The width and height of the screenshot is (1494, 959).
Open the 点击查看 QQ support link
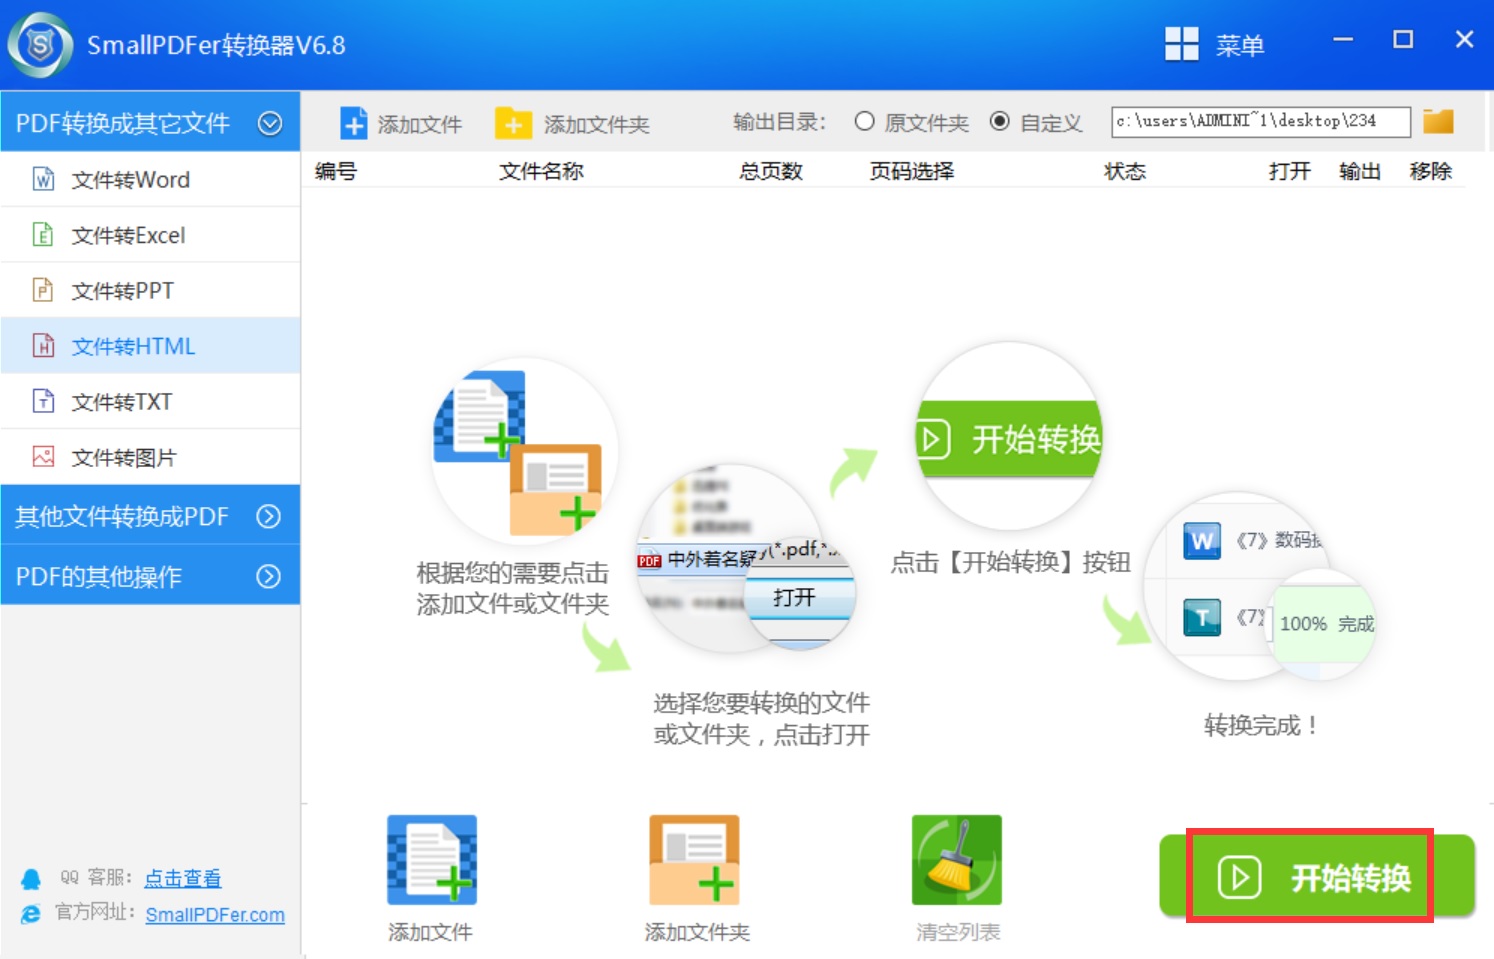(x=183, y=878)
